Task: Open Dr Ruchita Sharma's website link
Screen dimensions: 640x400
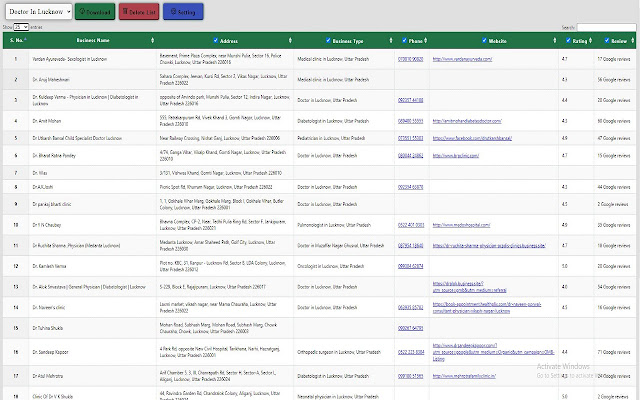Action: point(489,246)
